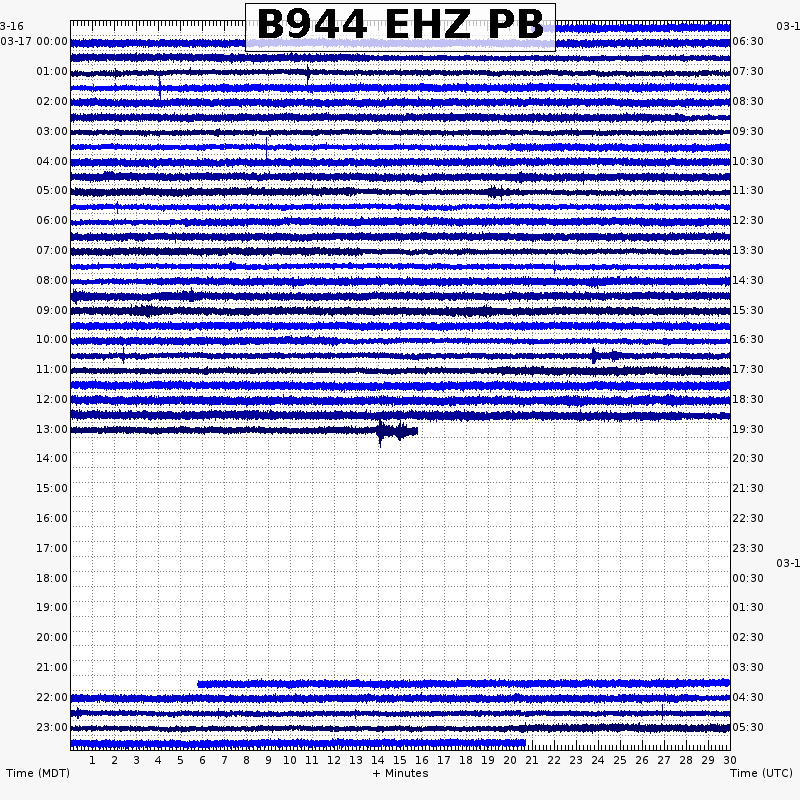
Task: Pick the 04:00 MDT time label
Action: [52, 162]
